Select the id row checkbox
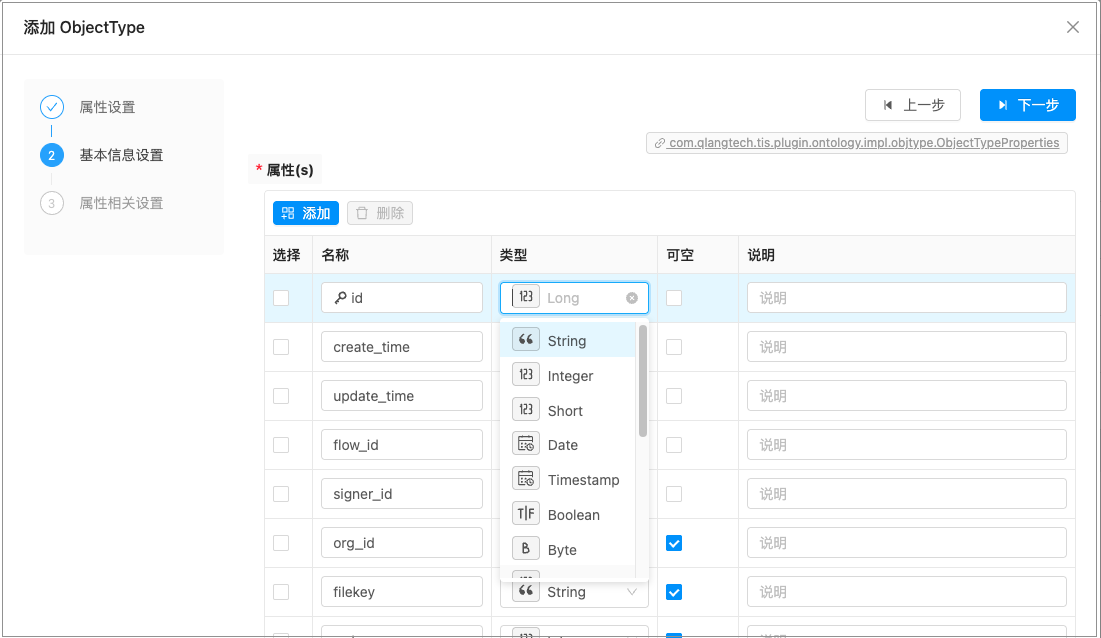1101x638 pixels. [x=281, y=298]
